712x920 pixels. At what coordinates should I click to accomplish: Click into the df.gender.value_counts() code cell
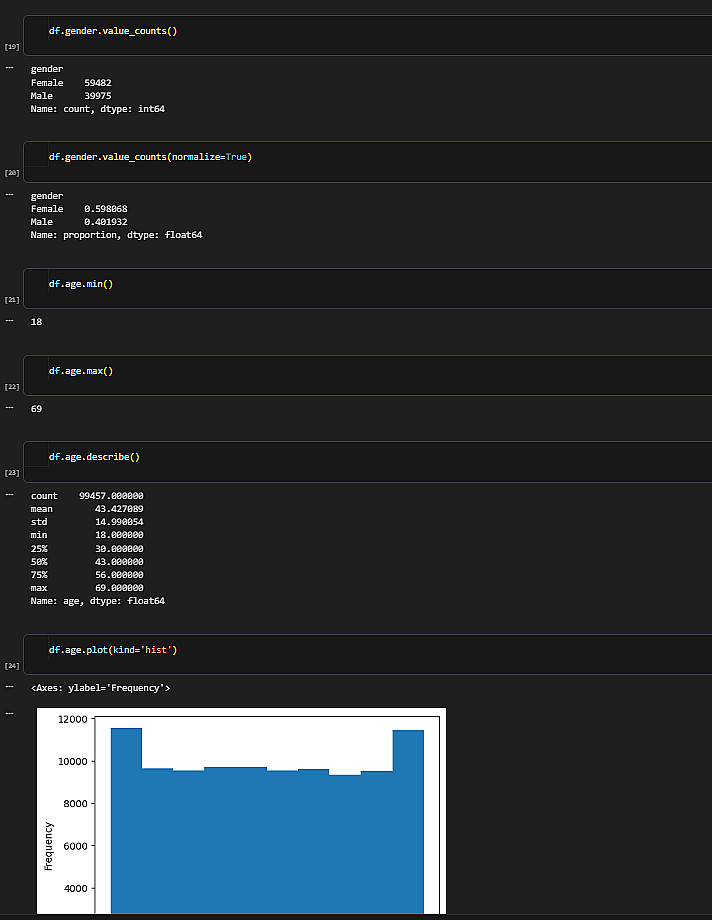click(367, 35)
